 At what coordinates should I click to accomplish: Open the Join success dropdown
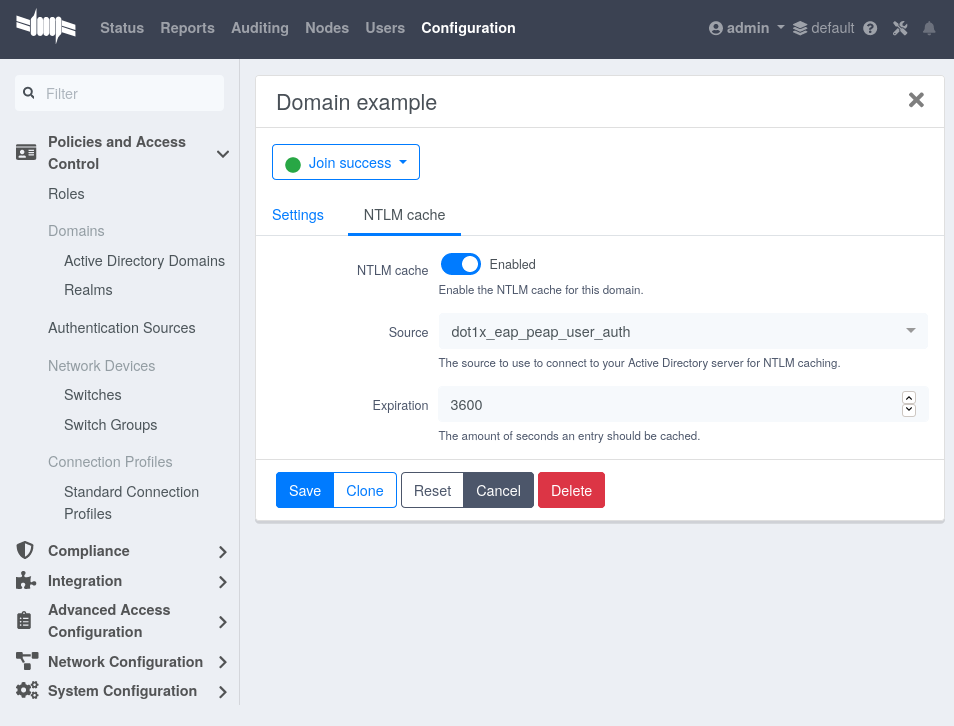[x=345, y=161]
